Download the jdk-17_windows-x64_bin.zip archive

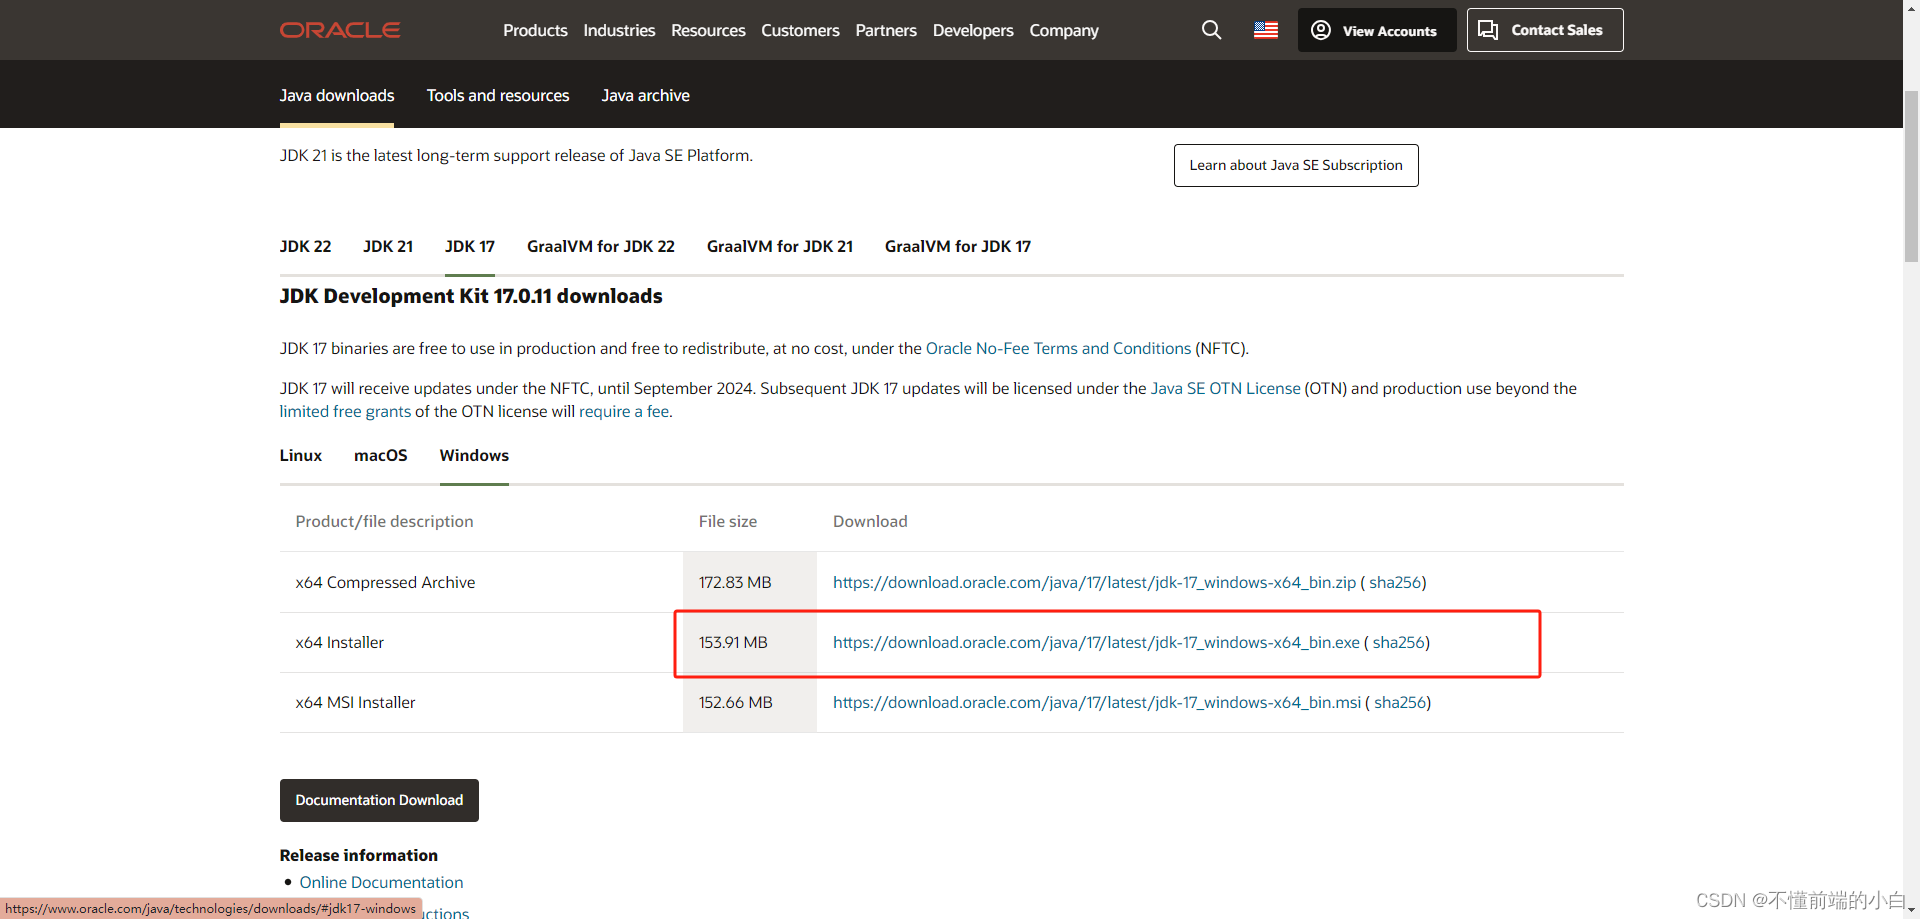[1094, 582]
